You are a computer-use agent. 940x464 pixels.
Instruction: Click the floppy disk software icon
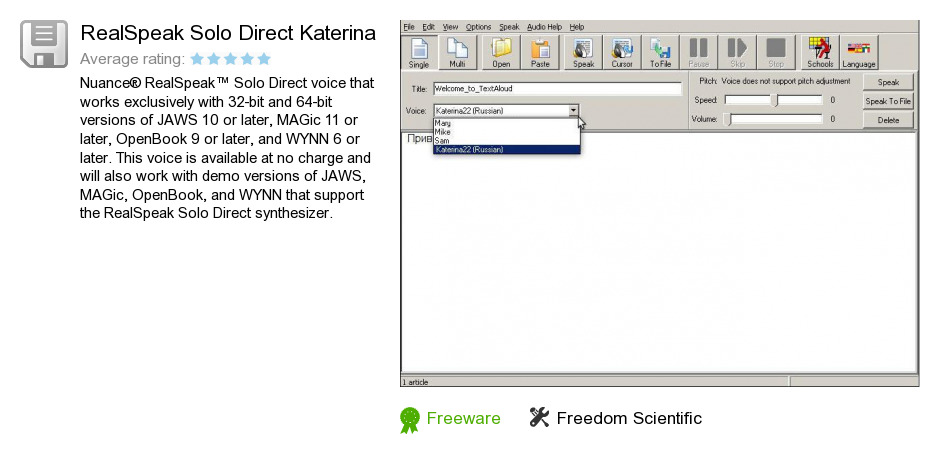click(x=44, y=44)
